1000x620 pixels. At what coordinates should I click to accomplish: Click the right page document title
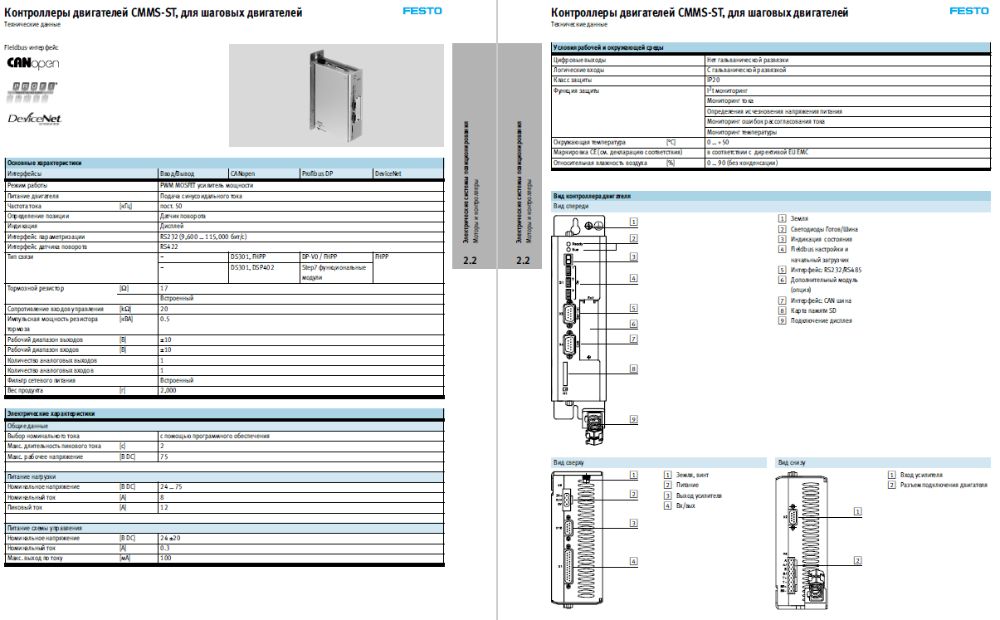point(700,12)
